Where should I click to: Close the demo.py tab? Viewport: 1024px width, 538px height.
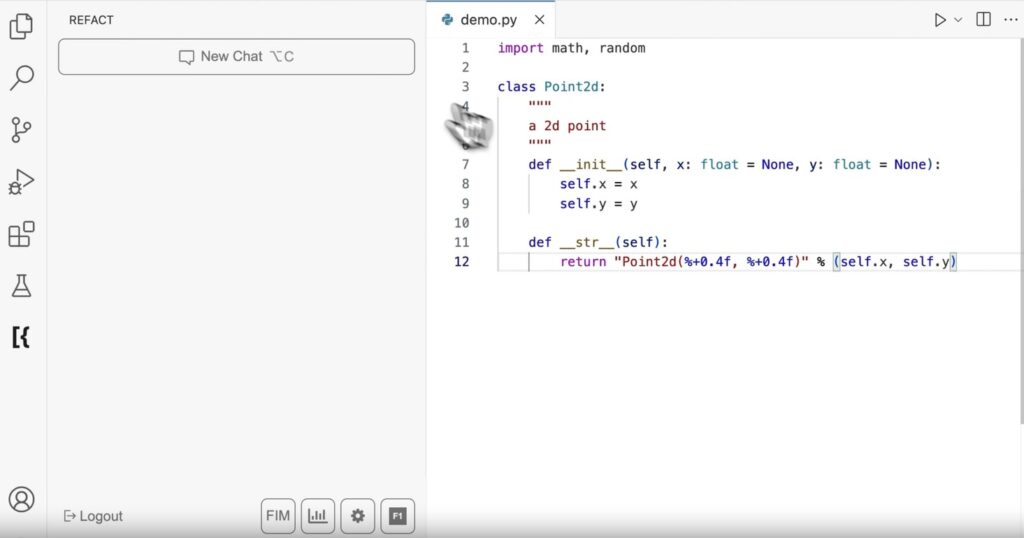tap(539, 20)
